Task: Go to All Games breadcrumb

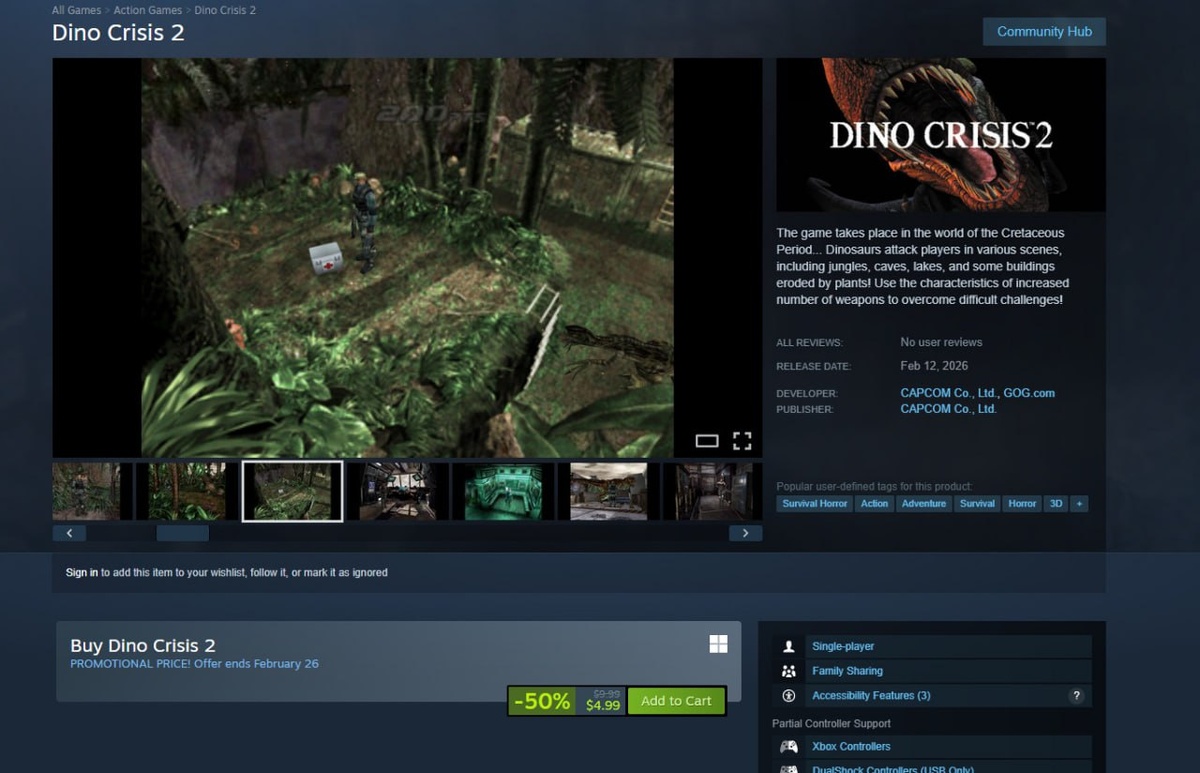Action: pyautogui.click(x=77, y=10)
